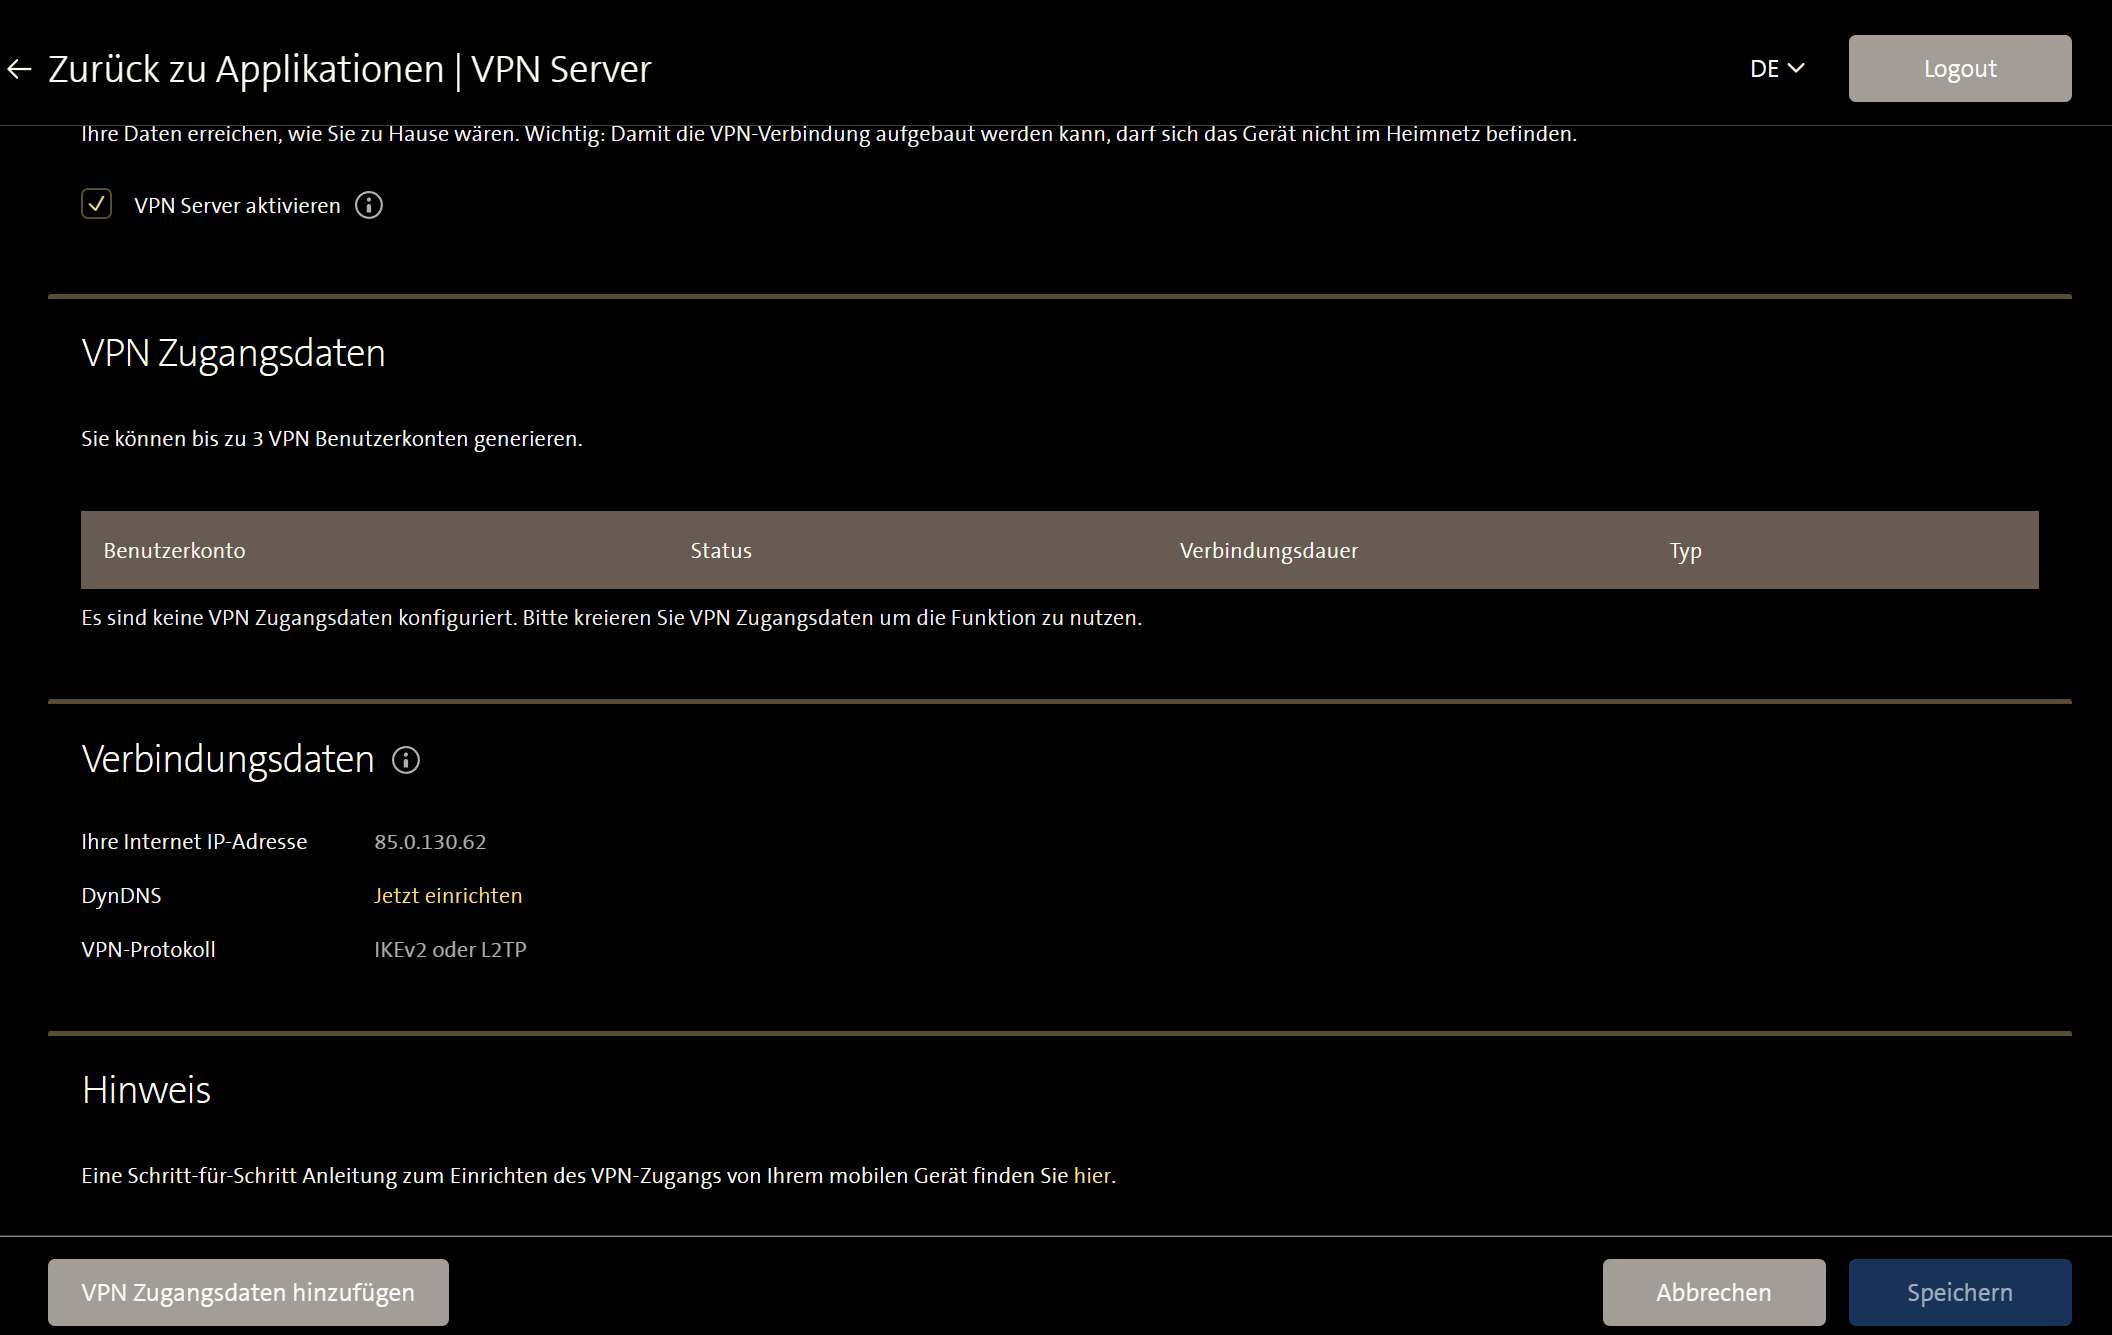2112x1335 pixels.
Task: Click the Benutzerkonto column header
Action: (174, 550)
